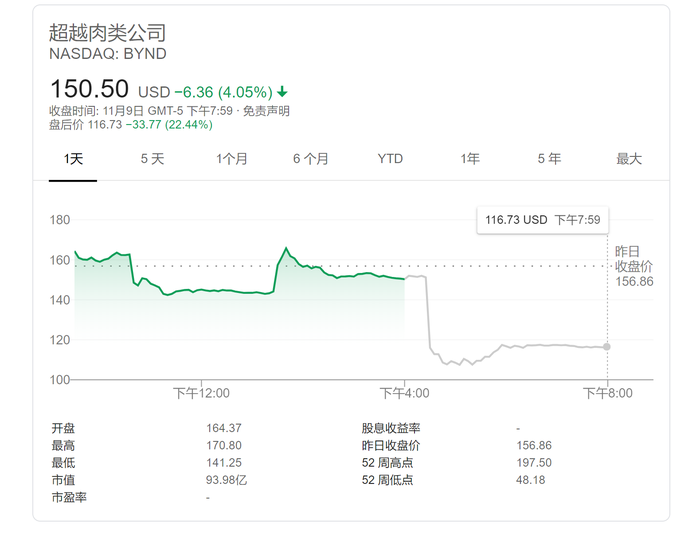Click the 市值 label
Image resolution: width=700 pixels, height=534 pixels.
[x=63, y=480]
